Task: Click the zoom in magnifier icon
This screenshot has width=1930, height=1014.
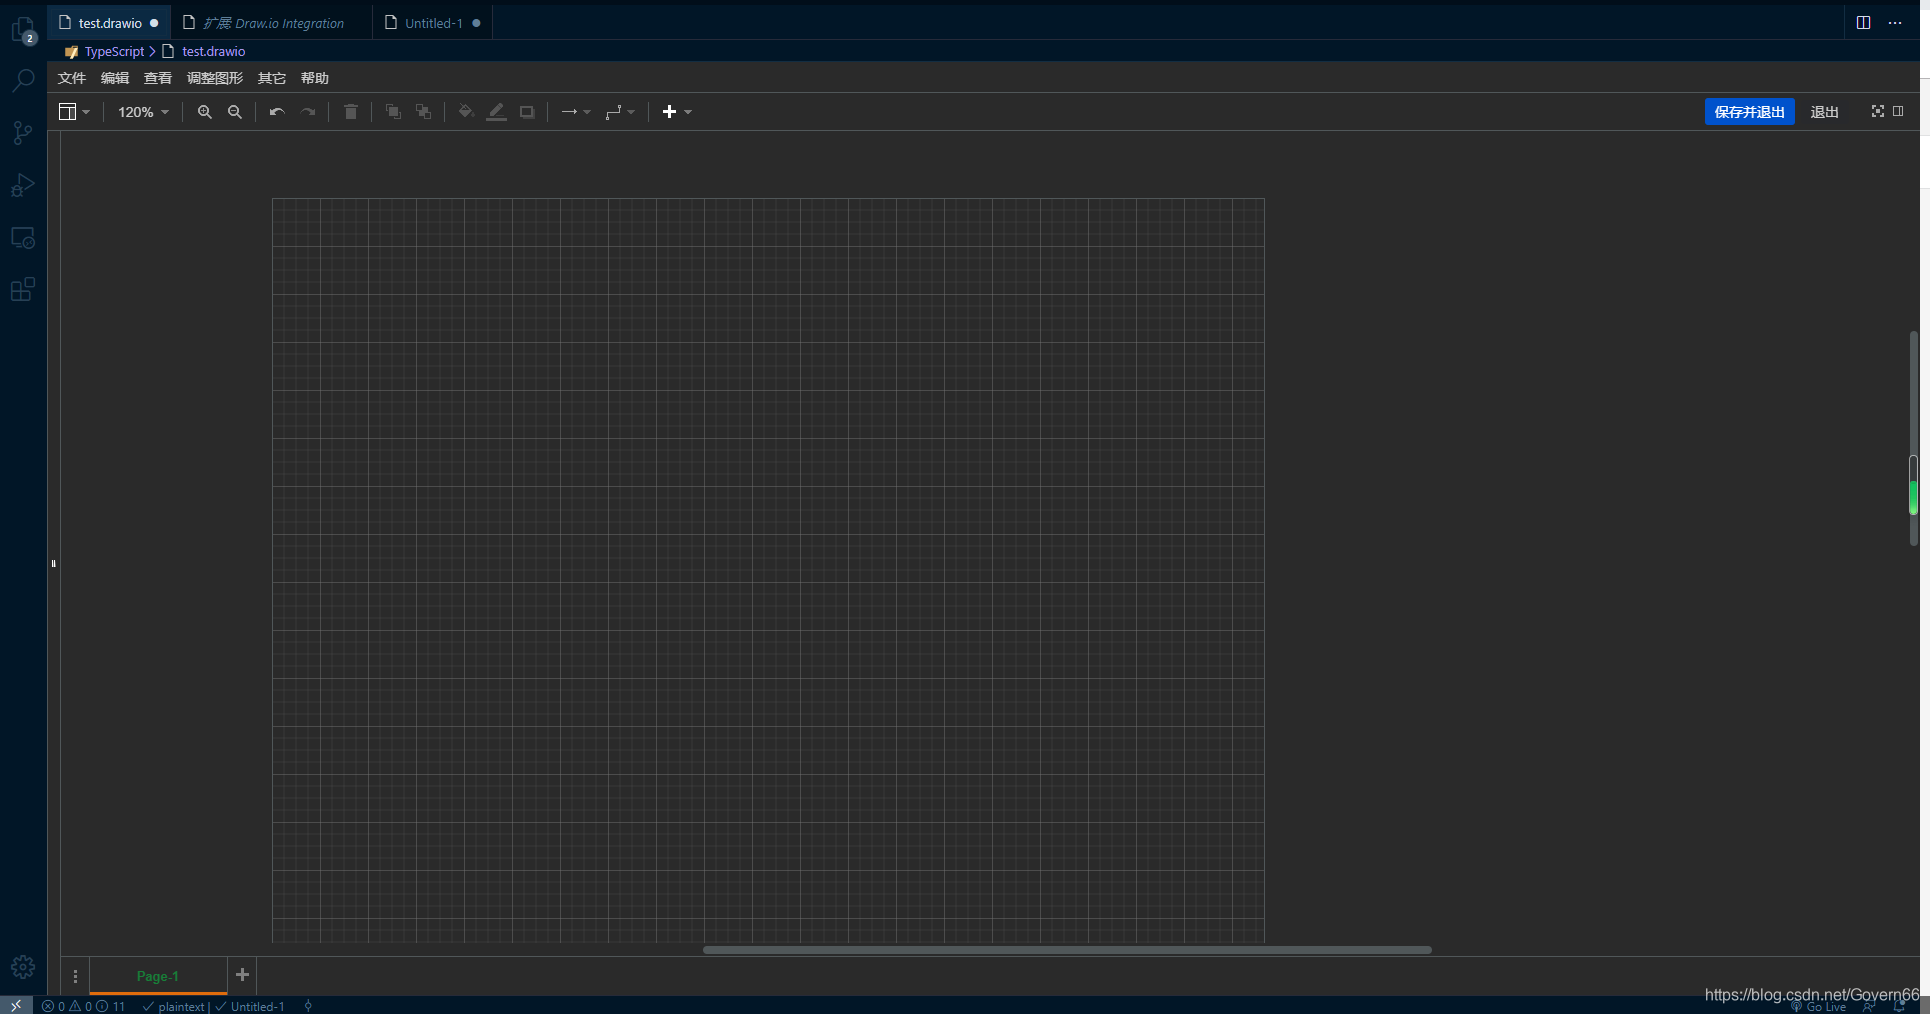Action: click(205, 112)
